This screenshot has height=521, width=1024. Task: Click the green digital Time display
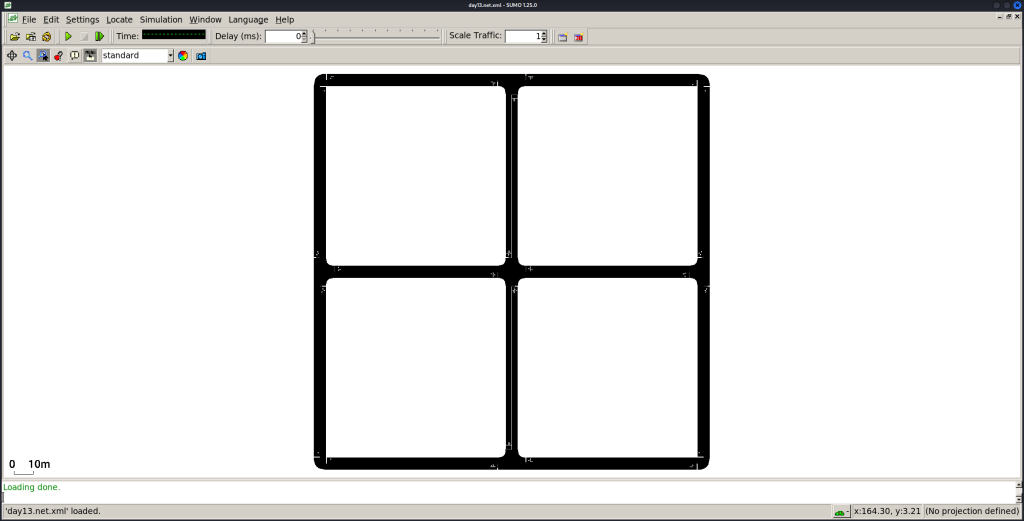click(174, 35)
